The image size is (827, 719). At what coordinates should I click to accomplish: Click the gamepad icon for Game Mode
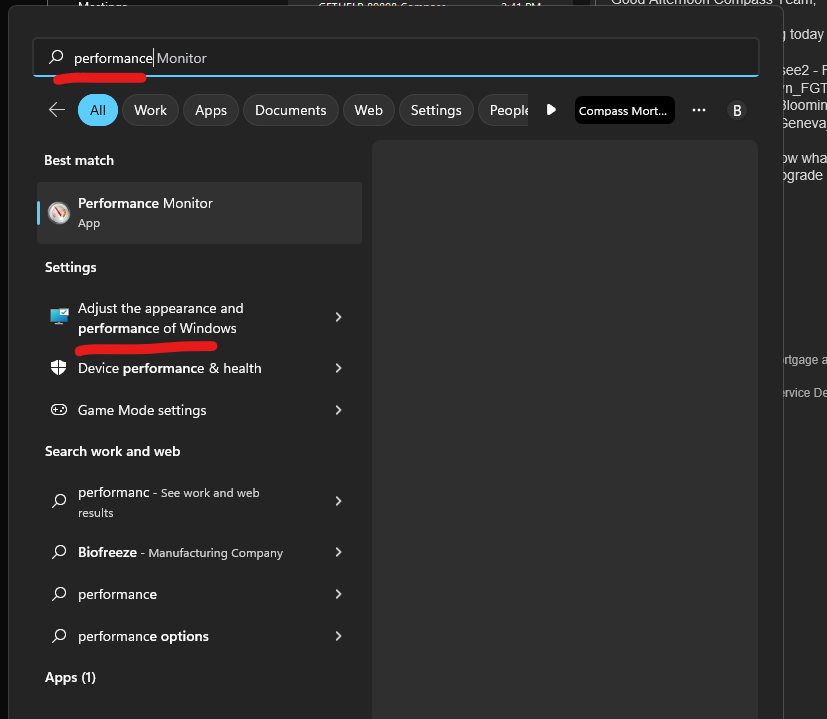(59, 409)
